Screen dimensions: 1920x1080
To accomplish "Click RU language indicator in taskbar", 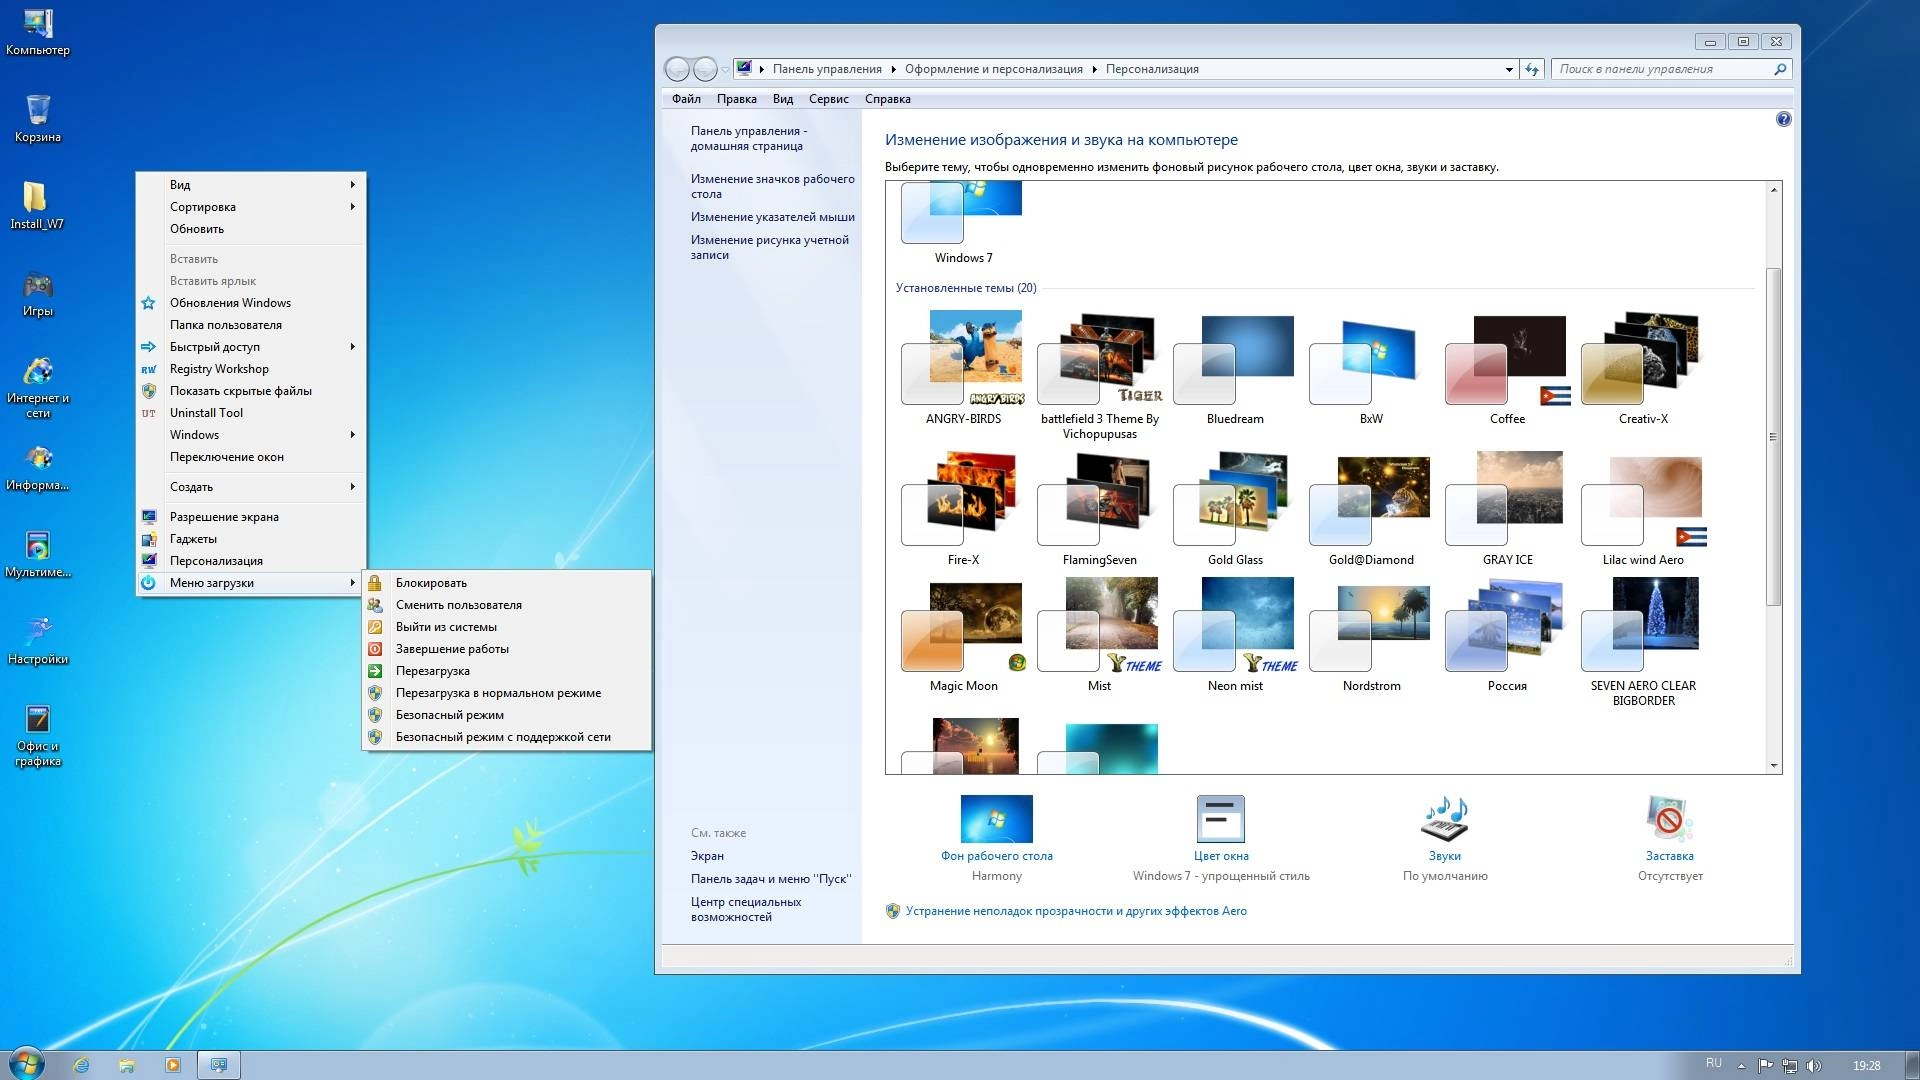I will pyautogui.click(x=1713, y=1064).
